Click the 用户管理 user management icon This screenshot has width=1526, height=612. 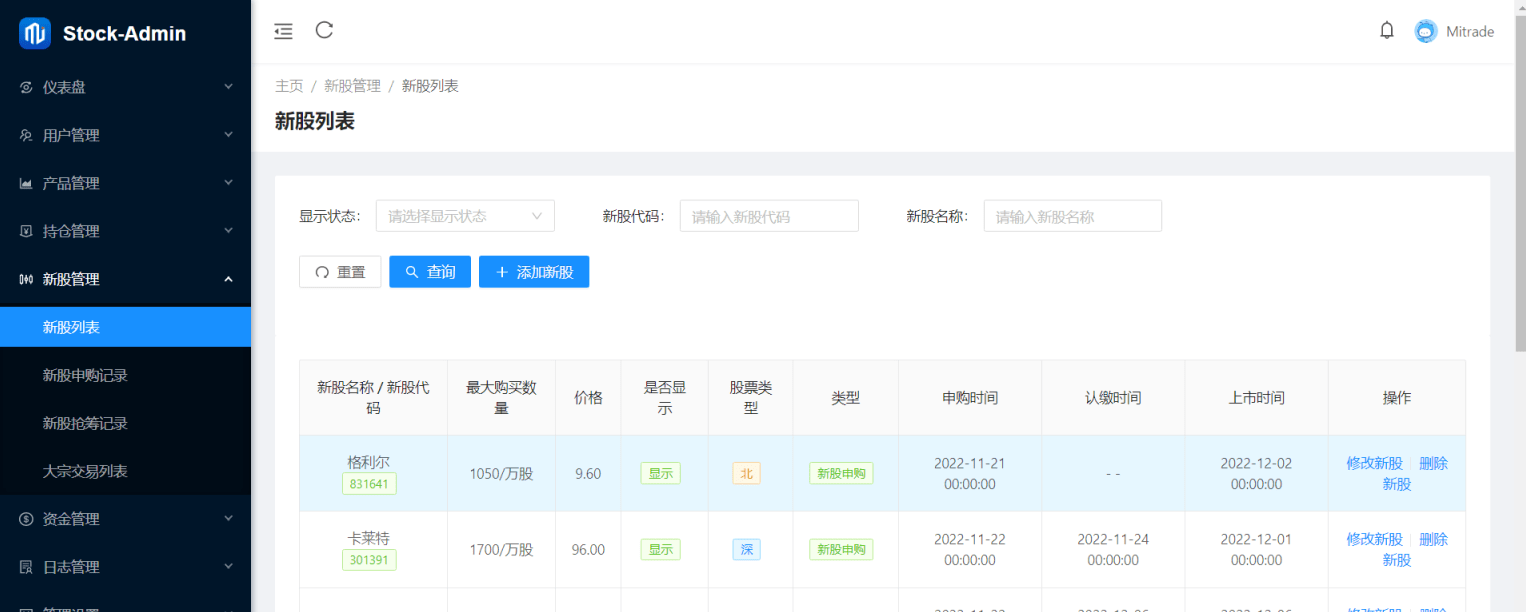click(26, 135)
